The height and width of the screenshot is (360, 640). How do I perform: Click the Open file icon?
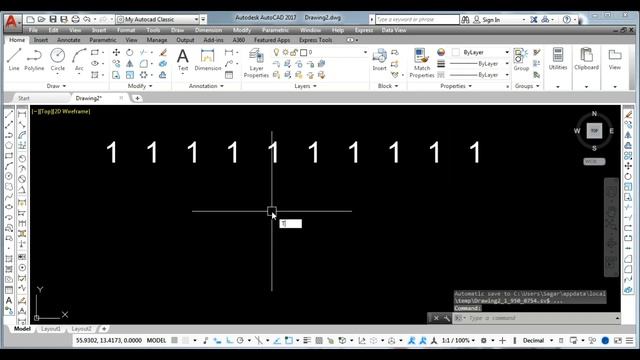41,19
